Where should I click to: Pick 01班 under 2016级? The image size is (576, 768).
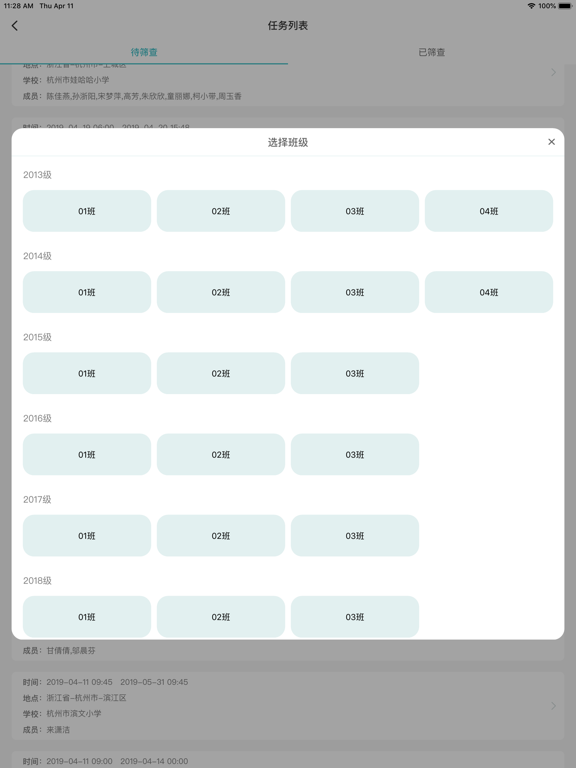pos(87,455)
